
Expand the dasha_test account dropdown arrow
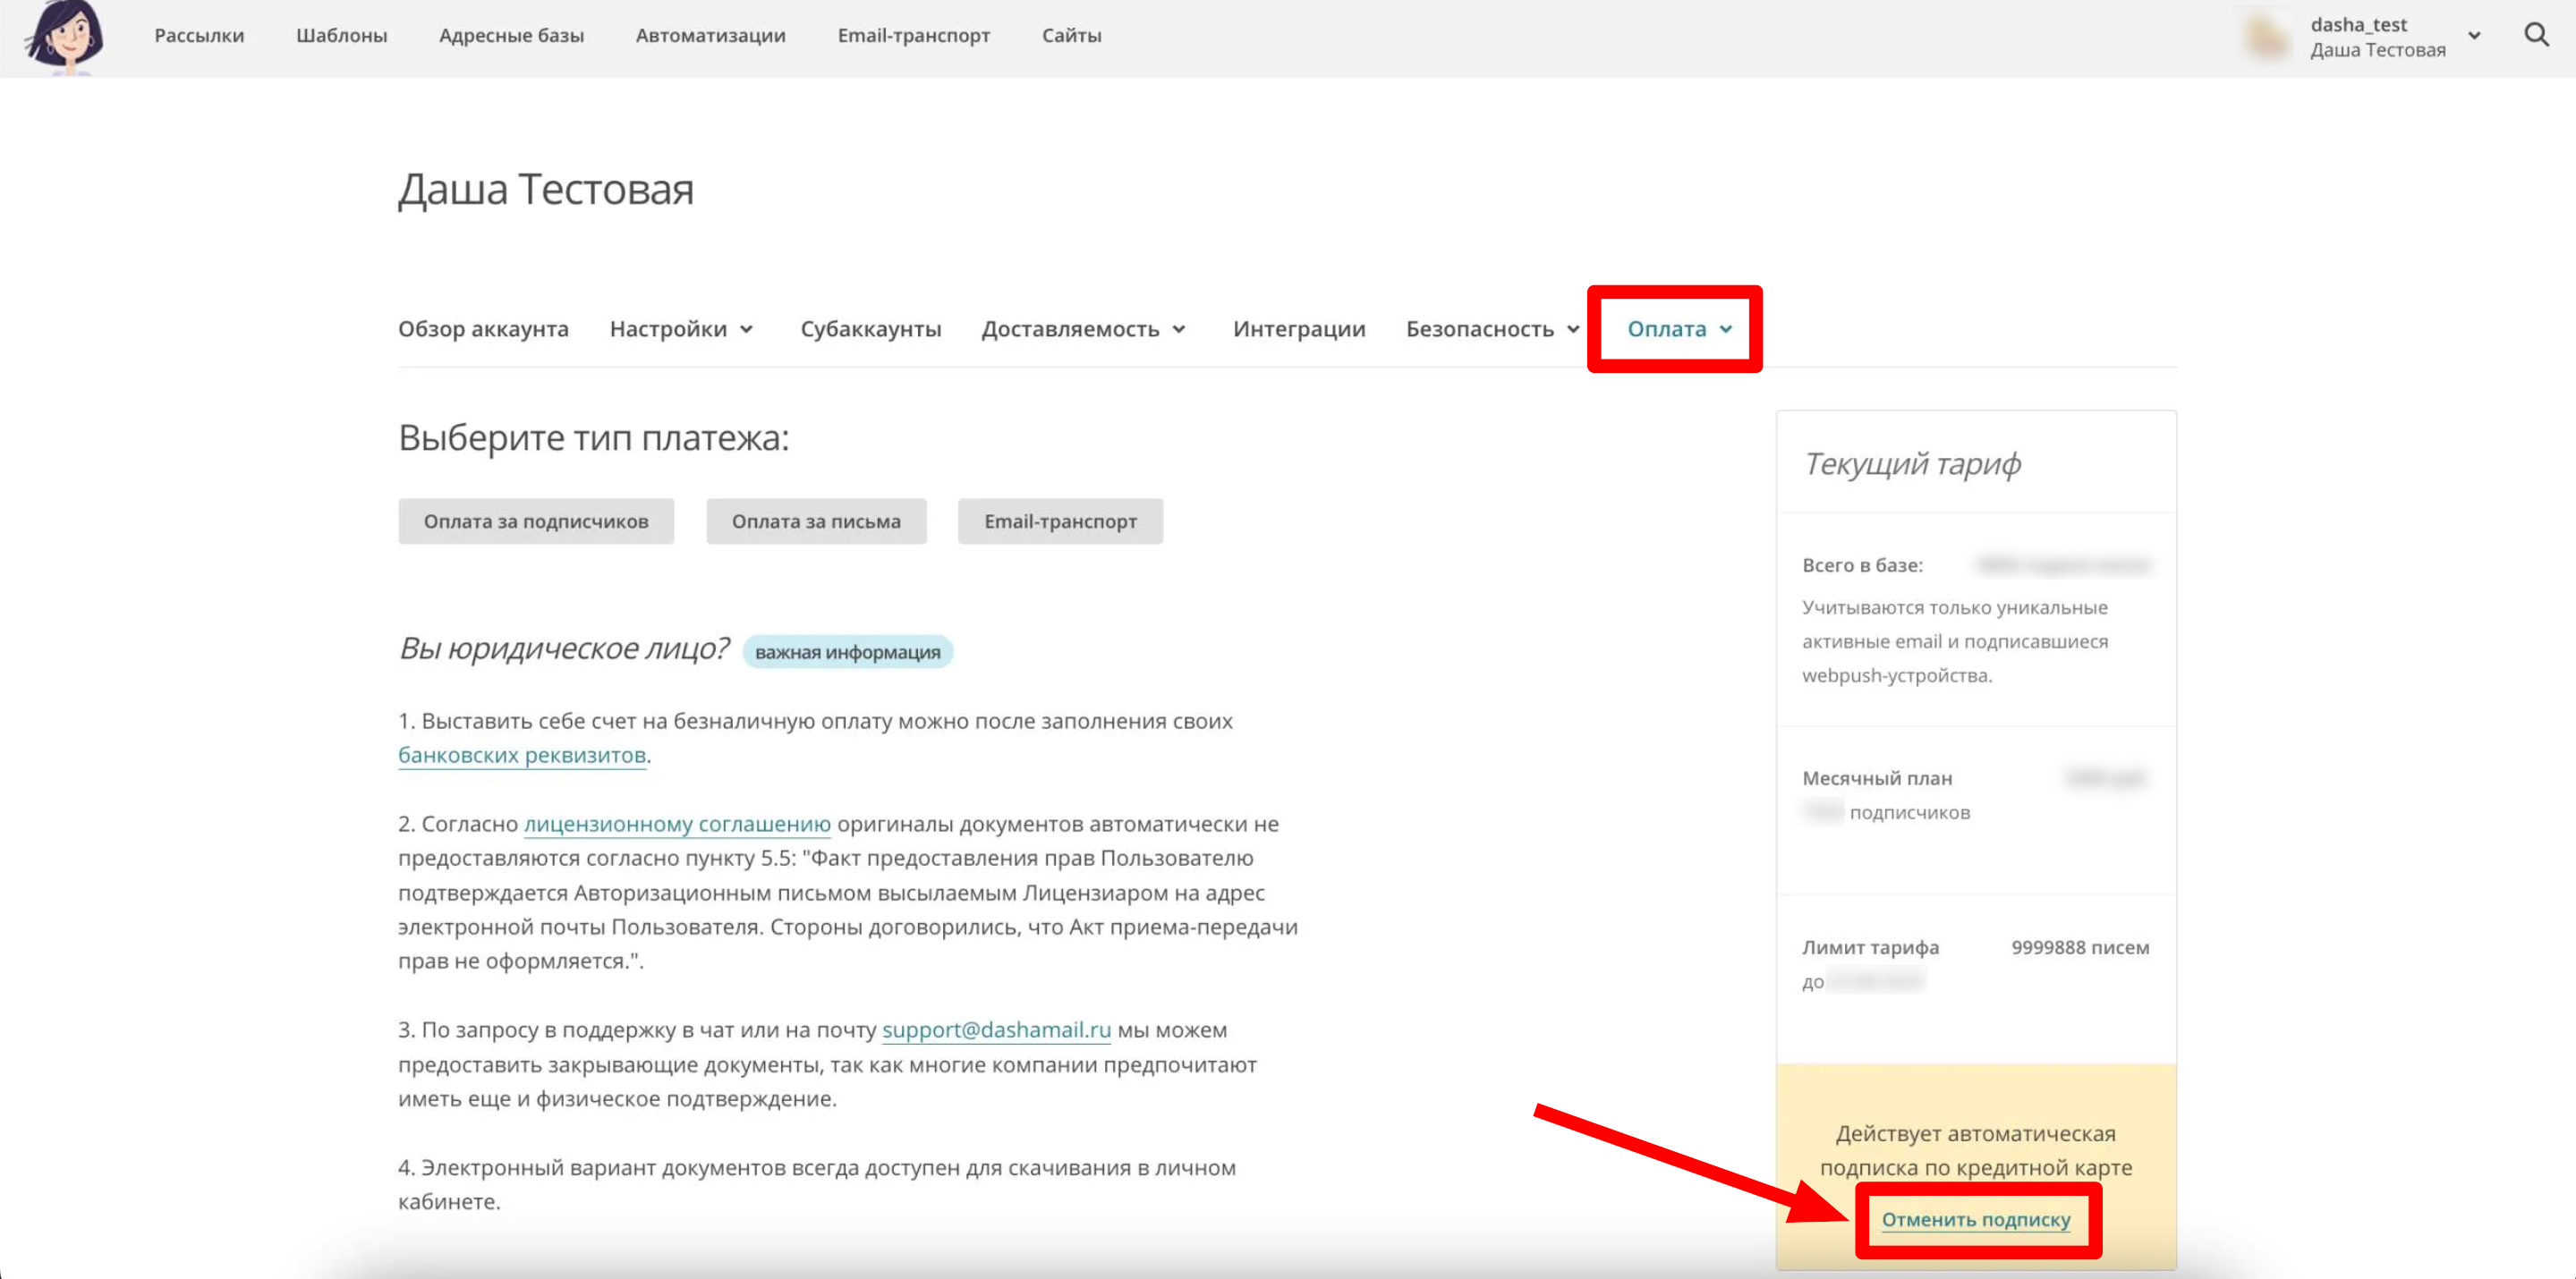(2474, 36)
